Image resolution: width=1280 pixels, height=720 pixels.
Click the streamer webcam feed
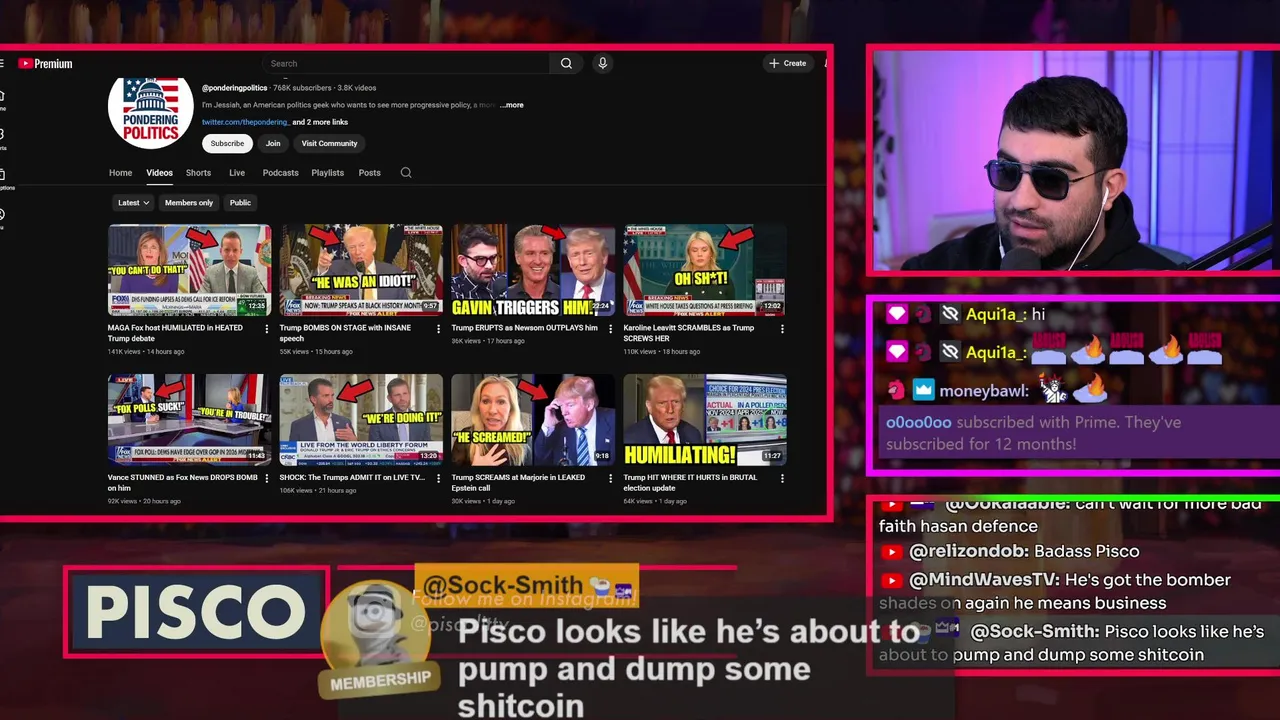pyautogui.click(x=1075, y=160)
